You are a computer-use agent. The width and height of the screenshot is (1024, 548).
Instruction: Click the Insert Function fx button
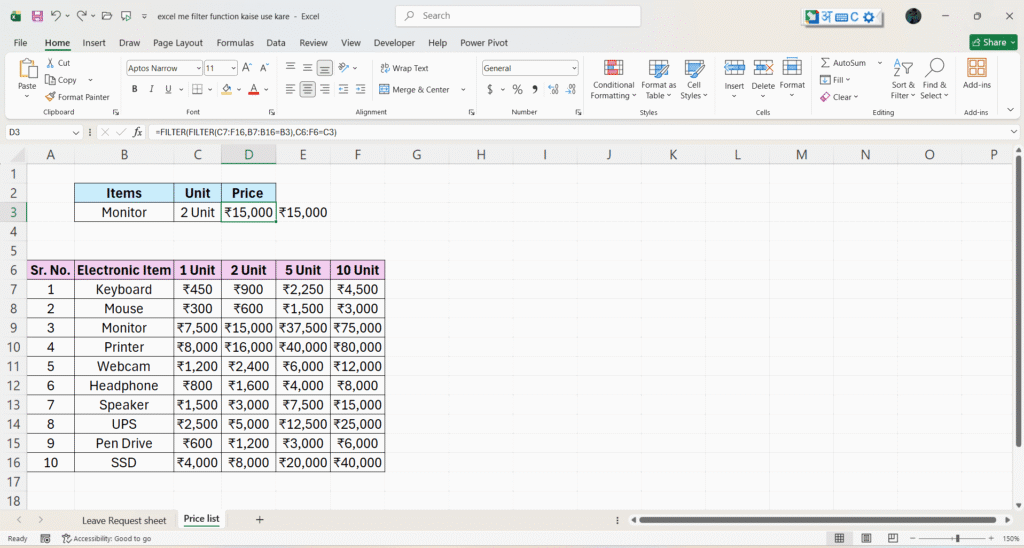click(x=137, y=132)
